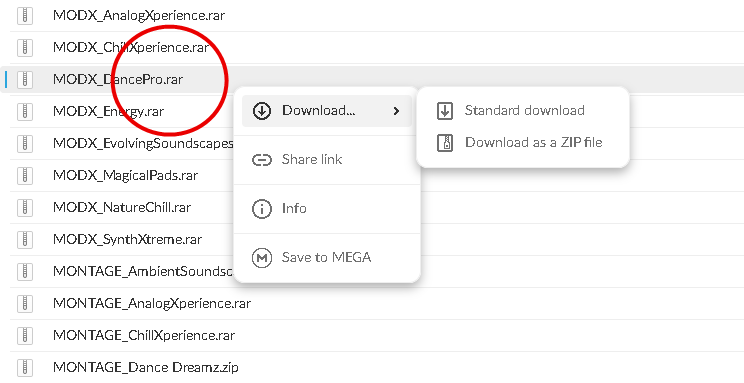The height and width of the screenshot is (383, 744).
Task: Click the Standard download arrow icon
Action: 445,111
